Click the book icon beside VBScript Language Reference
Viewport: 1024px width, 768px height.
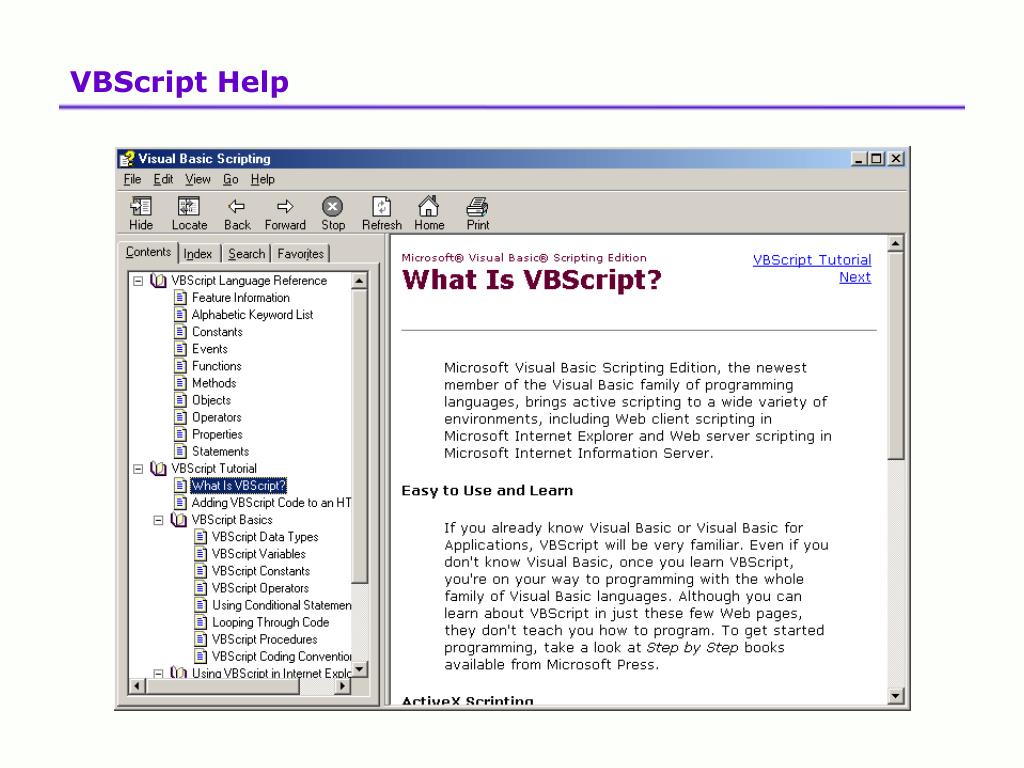[x=158, y=281]
